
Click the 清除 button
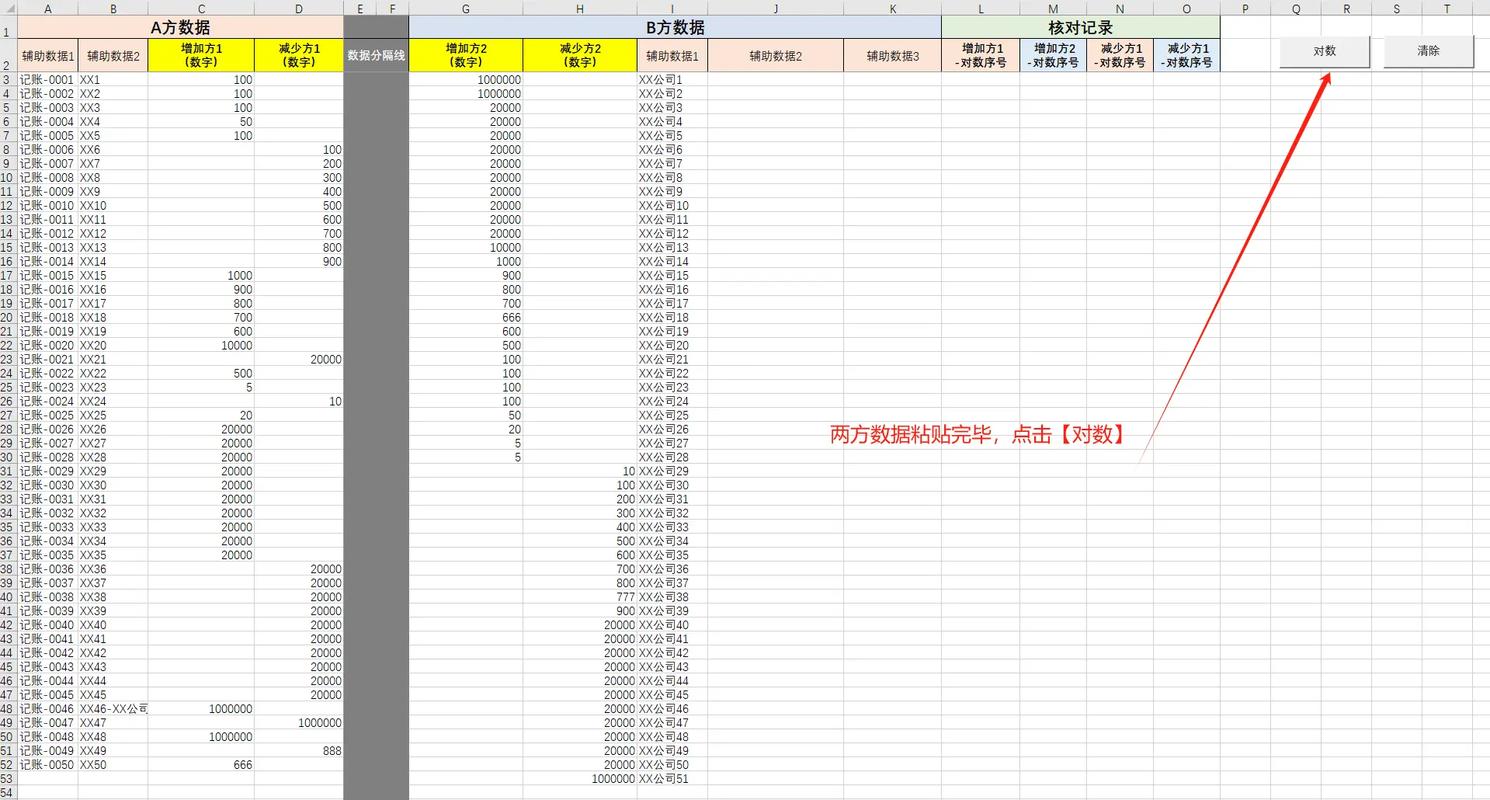click(x=1428, y=51)
